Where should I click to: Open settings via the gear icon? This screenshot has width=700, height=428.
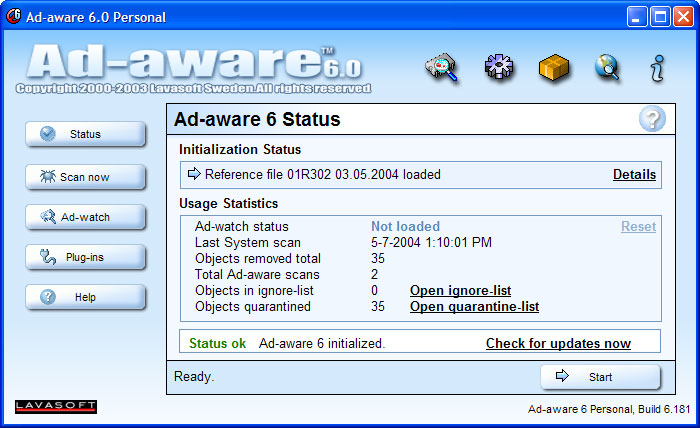[499, 67]
